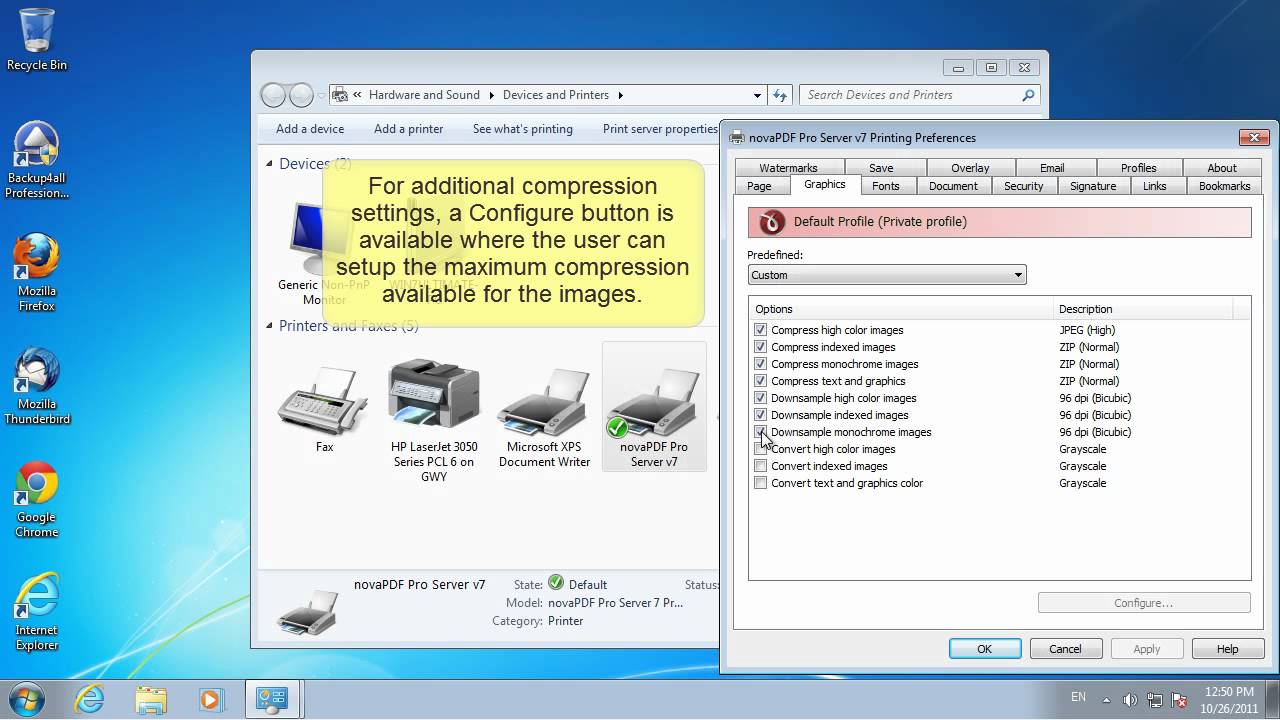
Task: Expand the Devices and Printers breadcrumb arrow
Action: pyautogui.click(x=620, y=95)
